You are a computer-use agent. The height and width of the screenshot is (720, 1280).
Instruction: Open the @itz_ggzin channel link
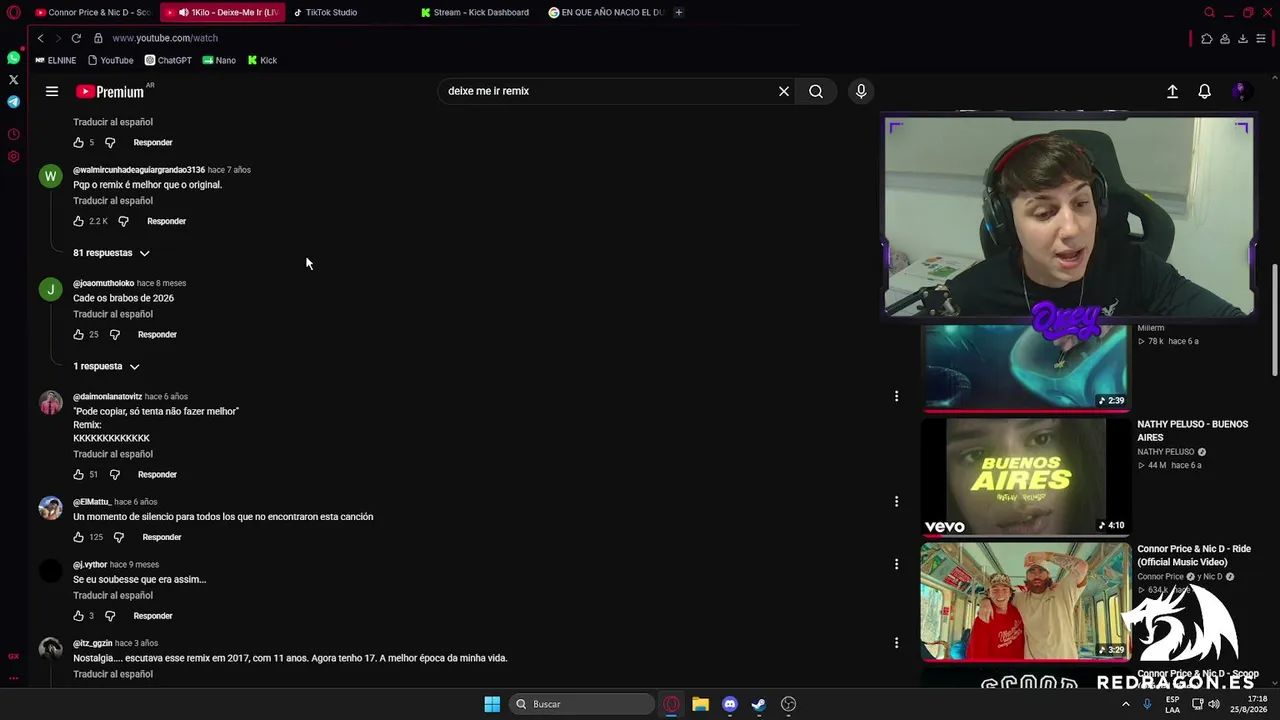[x=92, y=643]
